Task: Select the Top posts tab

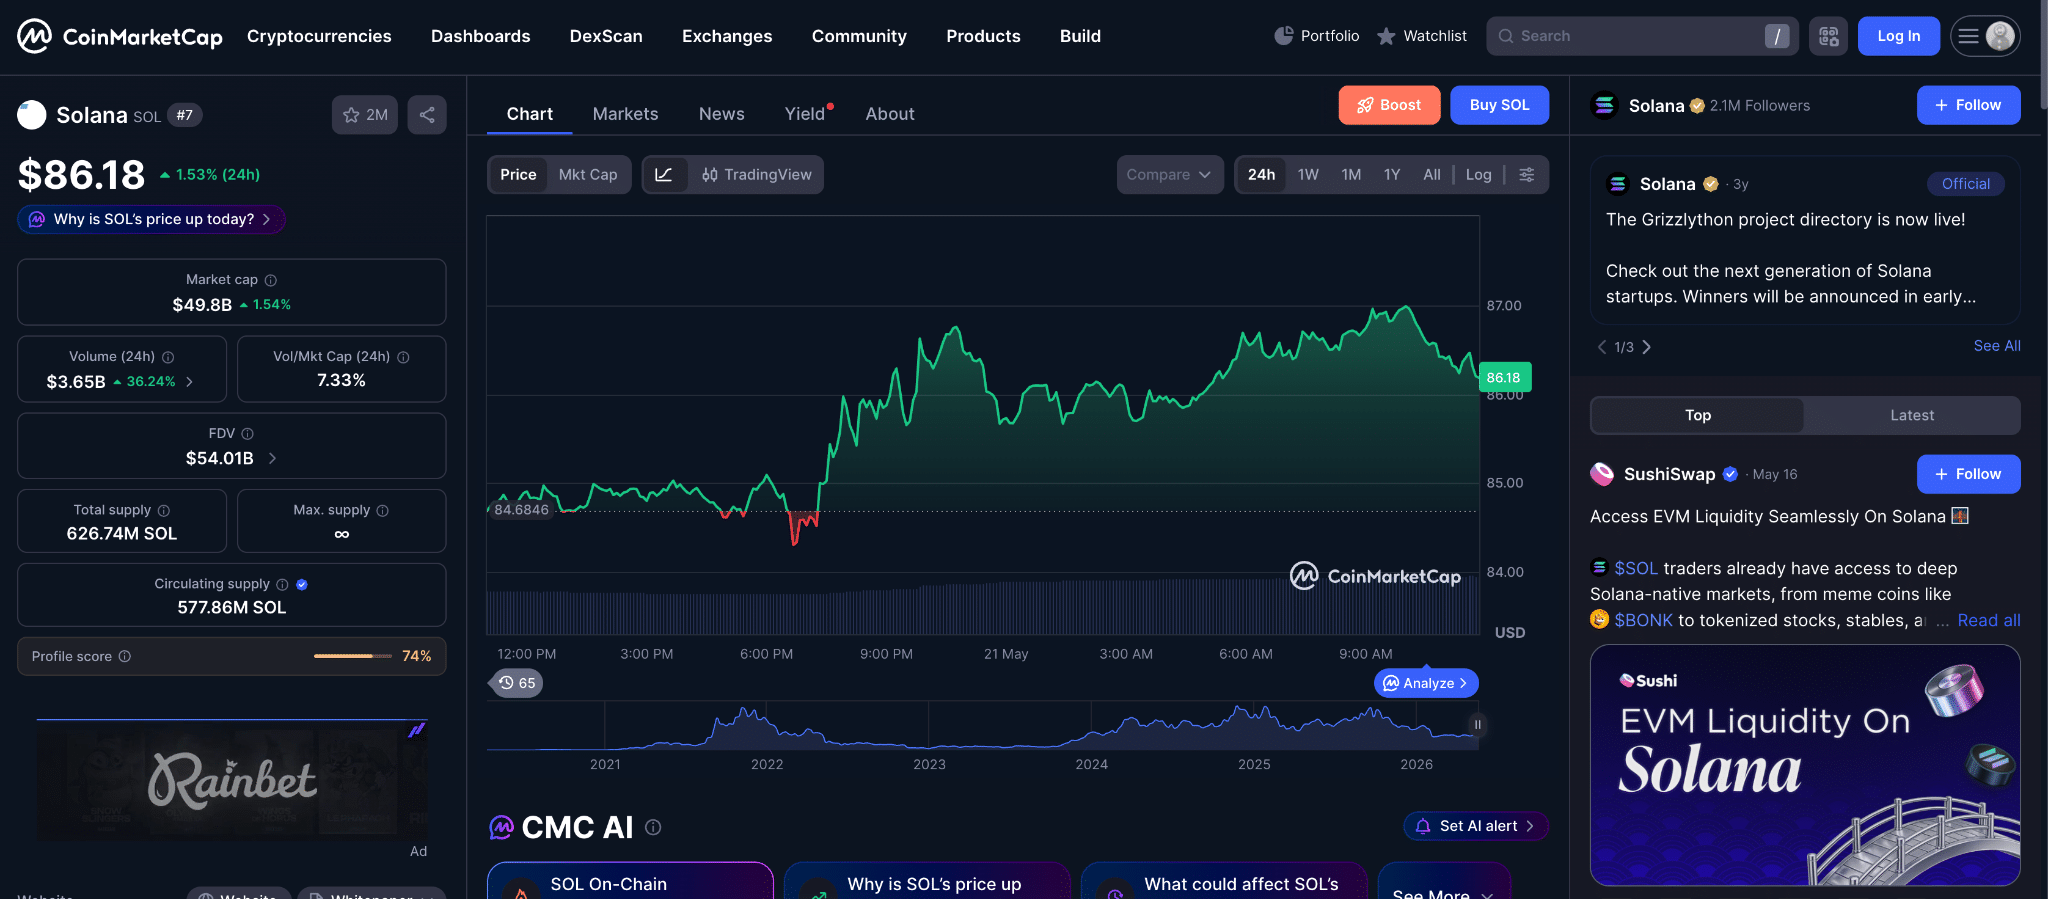Action: pyautogui.click(x=1697, y=415)
